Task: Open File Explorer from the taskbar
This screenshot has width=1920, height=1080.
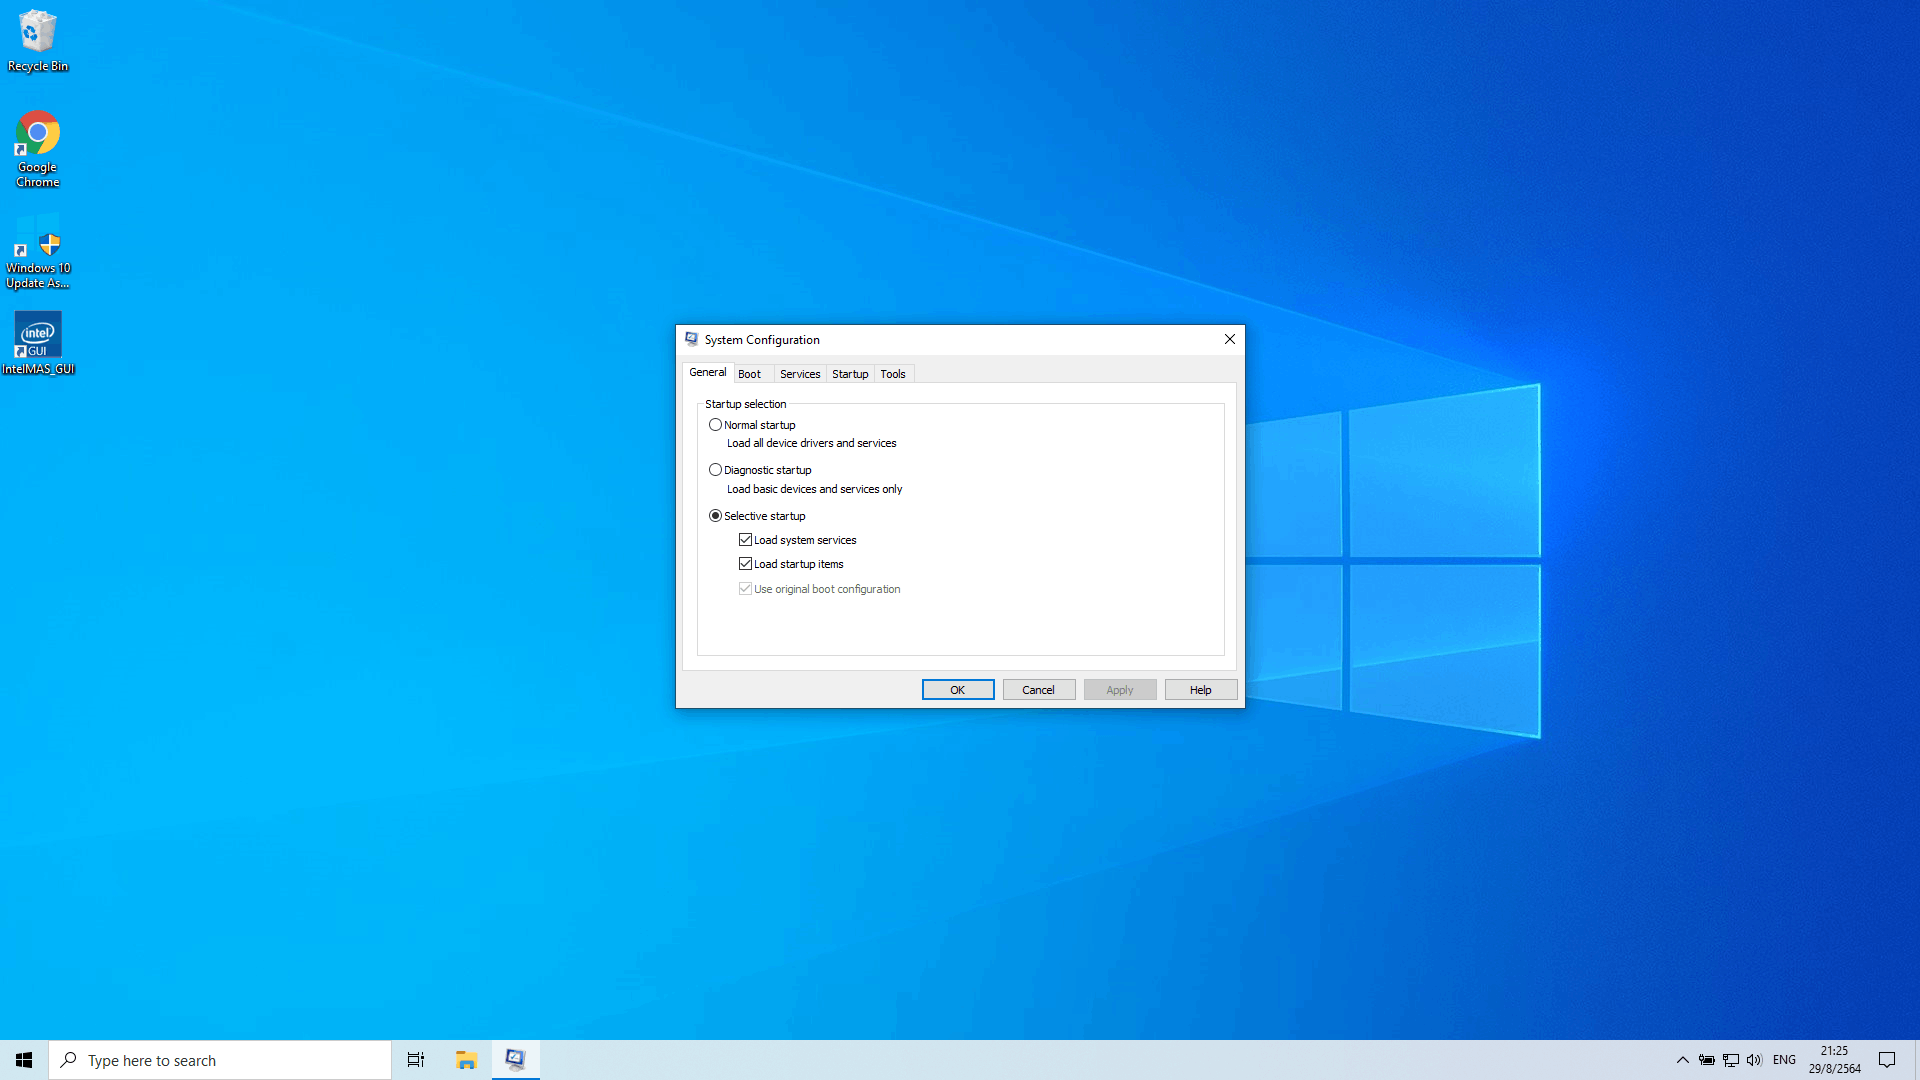Action: point(466,1060)
